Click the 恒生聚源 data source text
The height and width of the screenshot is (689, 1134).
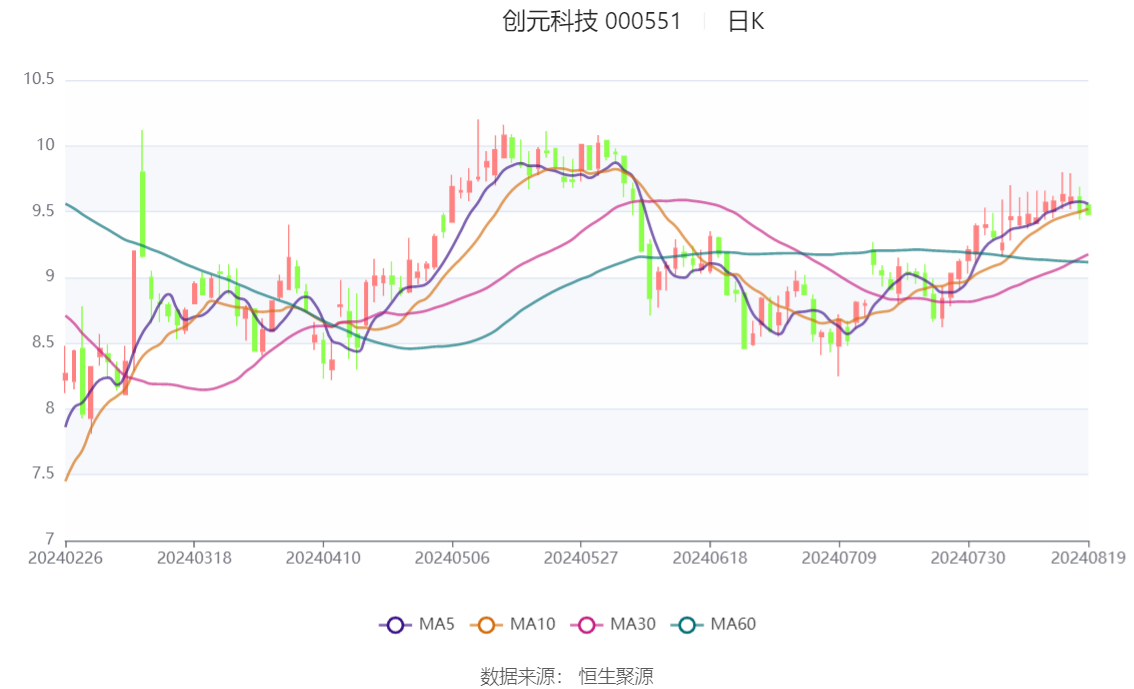[616, 677]
